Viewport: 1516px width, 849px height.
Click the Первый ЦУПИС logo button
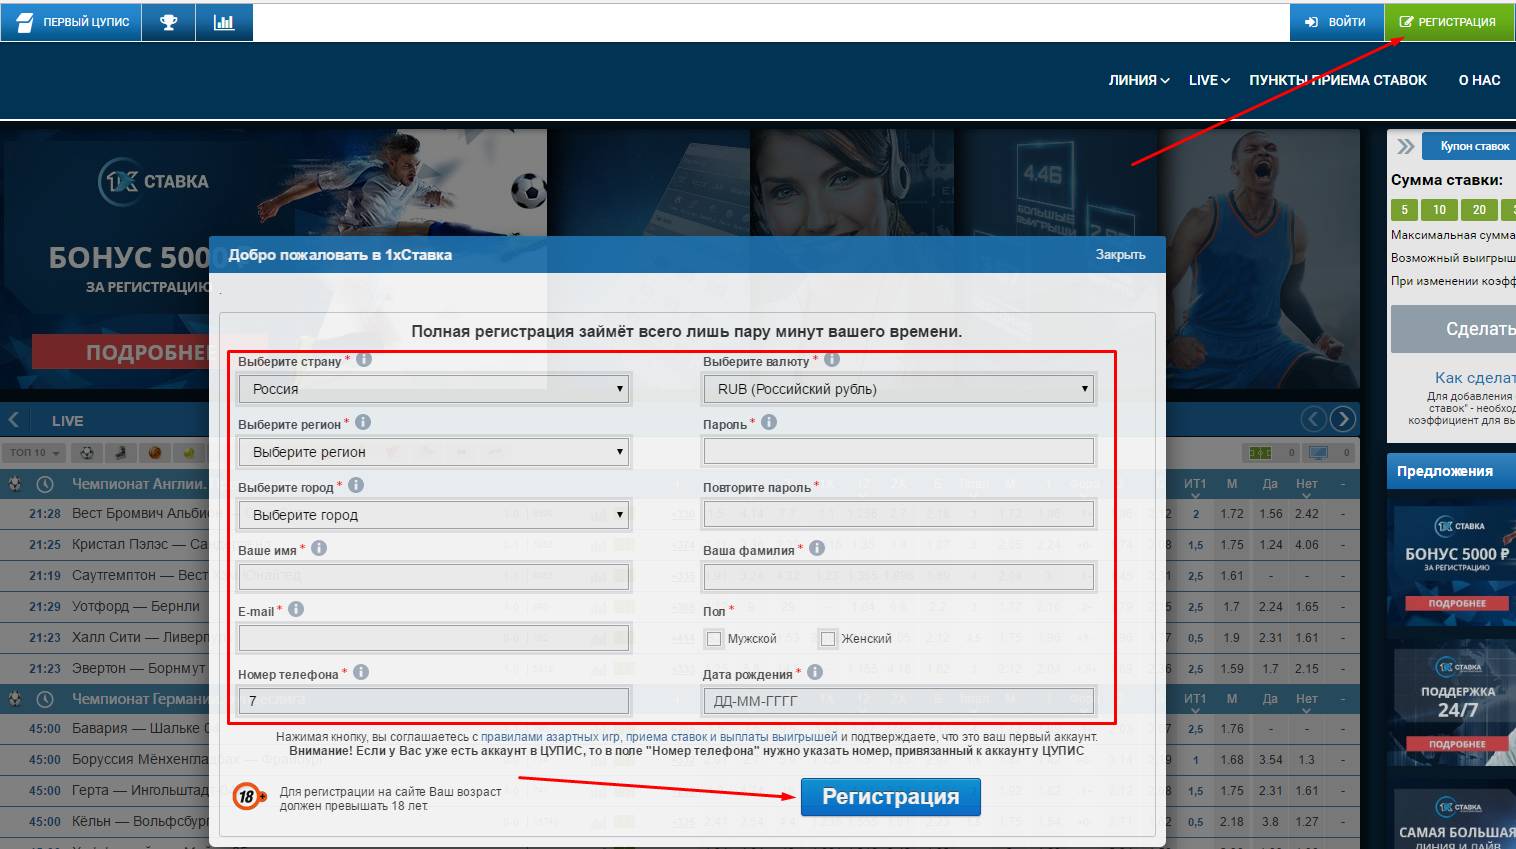pyautogui.click(x=73, y=22)
